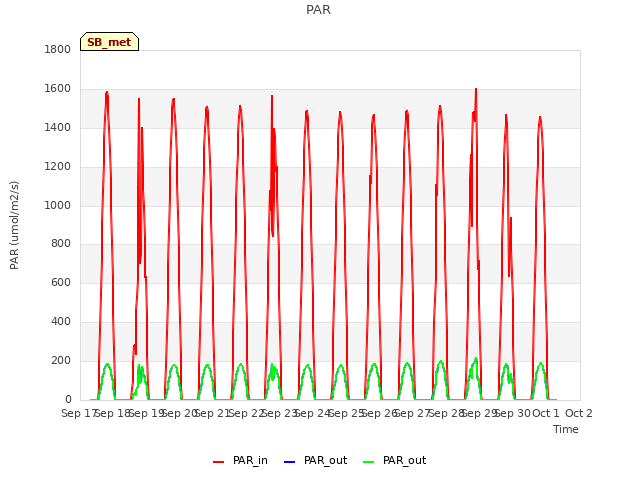Screen dimensions: 640x480
Task: Toggle the green PAR_out legend entry
Action: [x=394, y=460]
